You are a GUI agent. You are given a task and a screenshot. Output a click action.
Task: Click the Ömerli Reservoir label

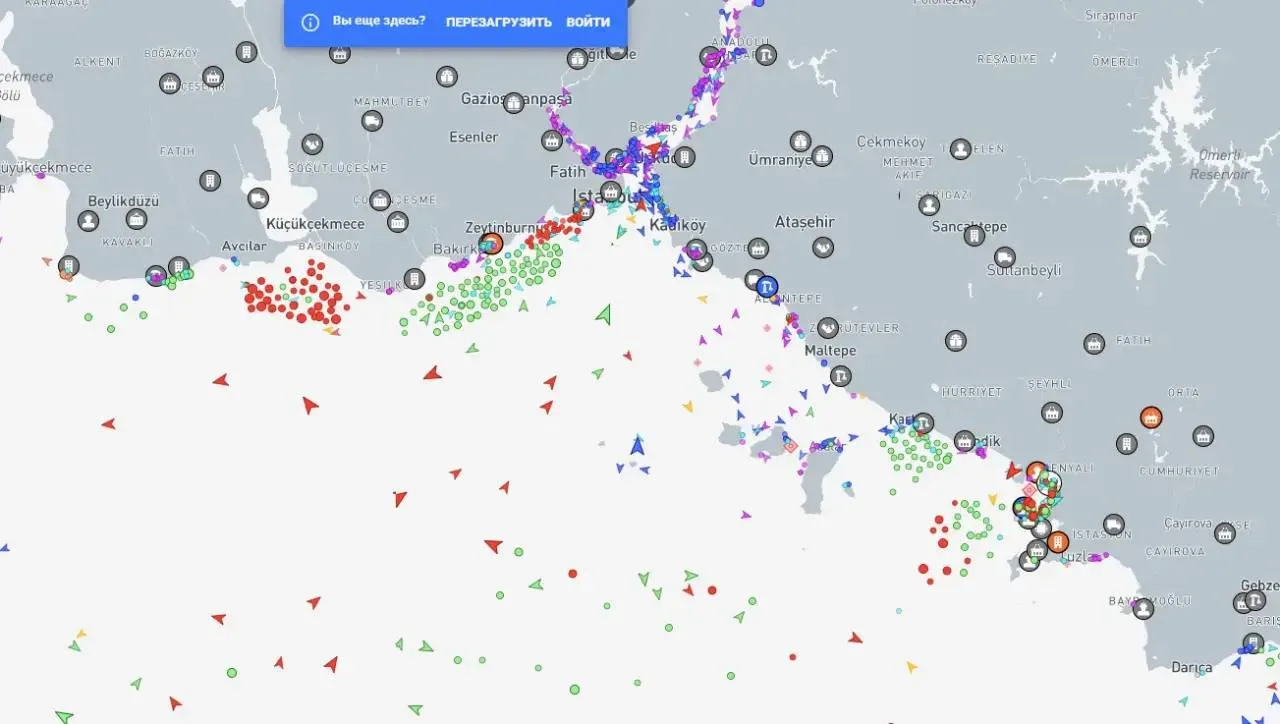pyautogui.click(x=1219, y=165)
